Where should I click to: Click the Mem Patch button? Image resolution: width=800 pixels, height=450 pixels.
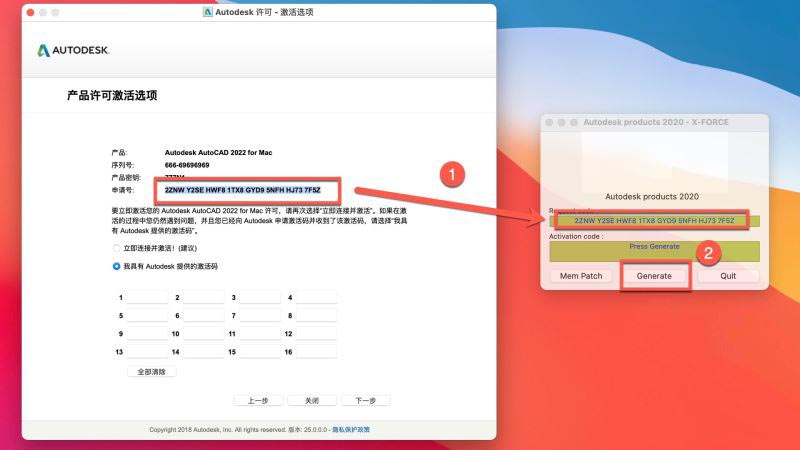coord(581,276)
